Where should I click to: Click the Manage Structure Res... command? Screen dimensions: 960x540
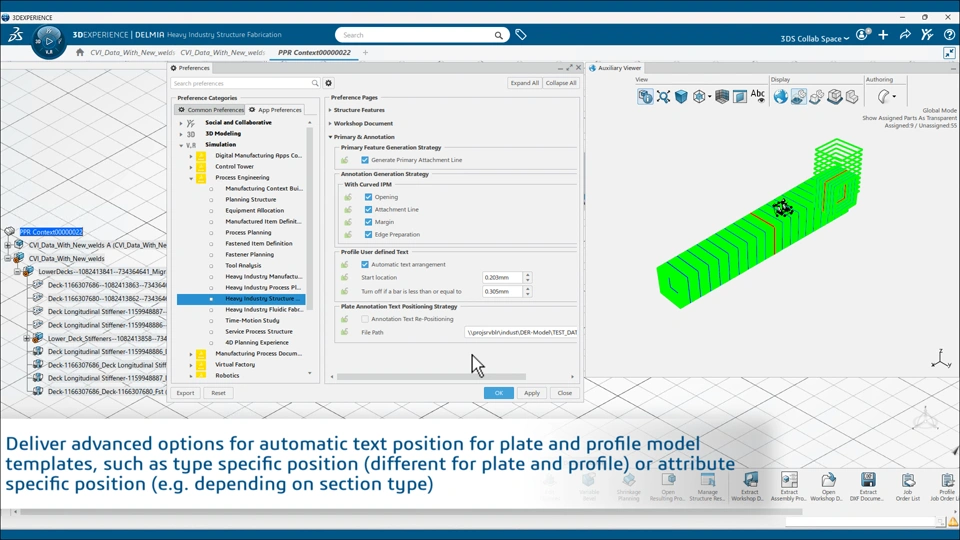pyautogui.click(x=707, y=487)
